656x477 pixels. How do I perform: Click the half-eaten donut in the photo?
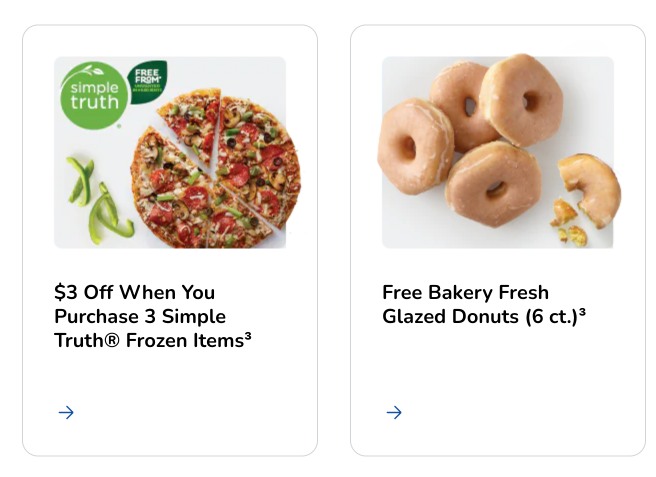pyautogui.click(x=591, y=189)
